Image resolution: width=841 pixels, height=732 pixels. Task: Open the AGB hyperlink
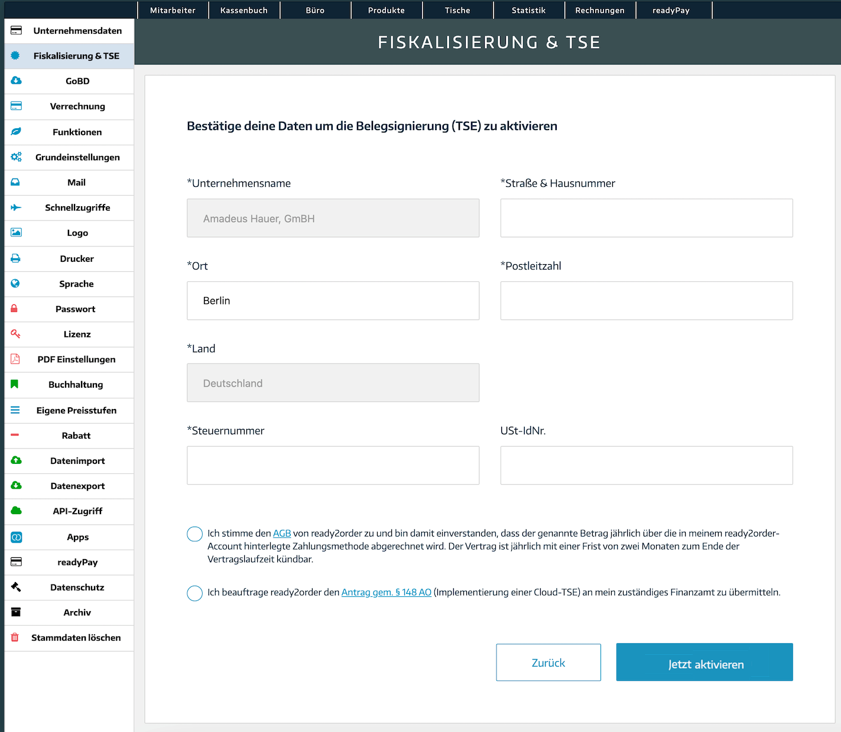[282, 534]
